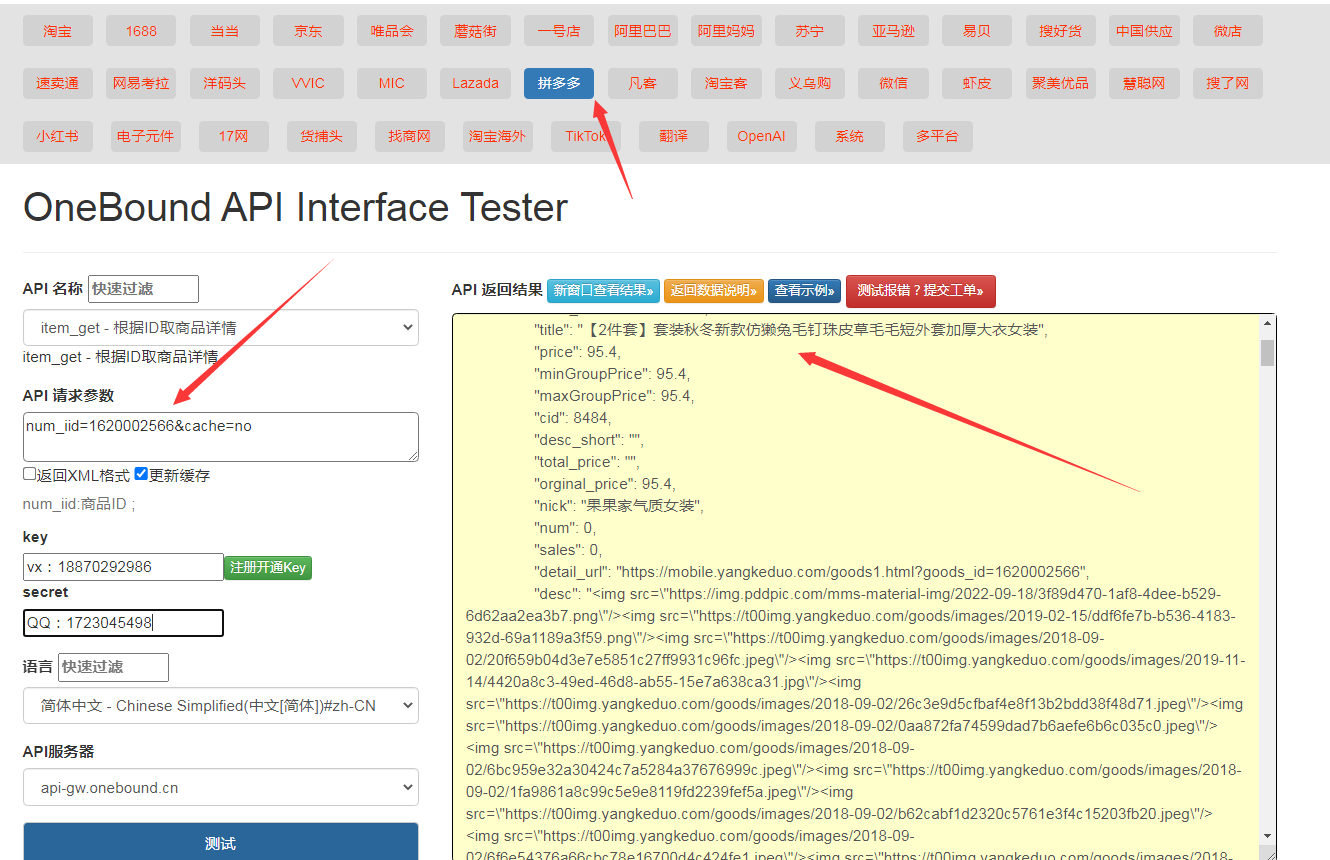Open the 义乌购 tab
The width and height of the screenshot is (1330, 860).
click(x=809, y=83)
